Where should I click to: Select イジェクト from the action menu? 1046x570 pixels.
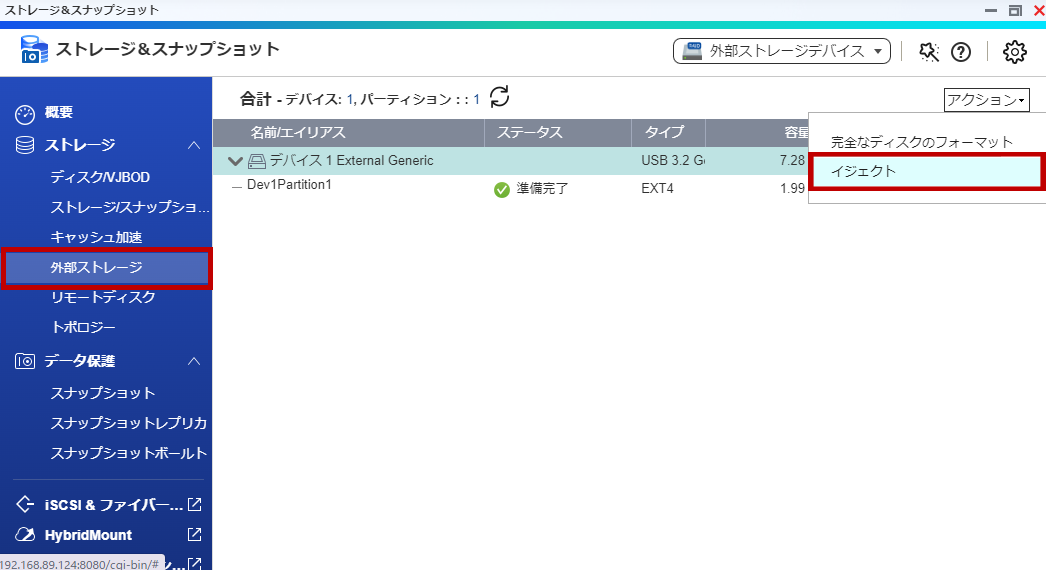(x=925, y=171)
